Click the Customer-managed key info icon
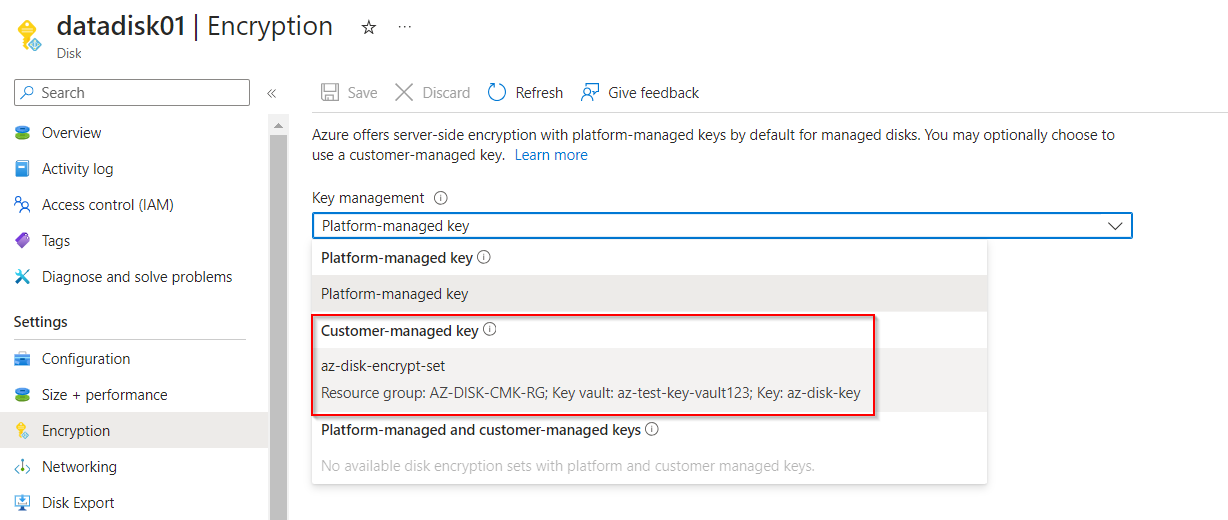Screen dimensions: 1228x520 click(x=490, y=330)
